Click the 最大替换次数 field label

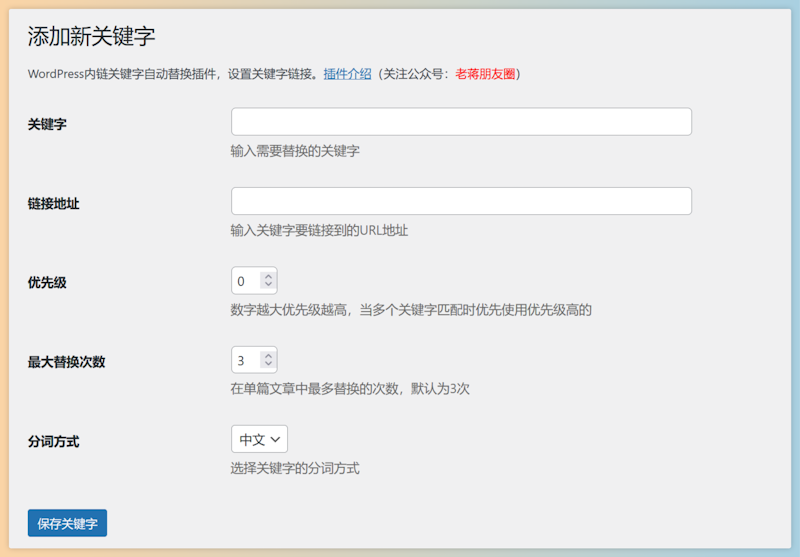tap(66, 362)
